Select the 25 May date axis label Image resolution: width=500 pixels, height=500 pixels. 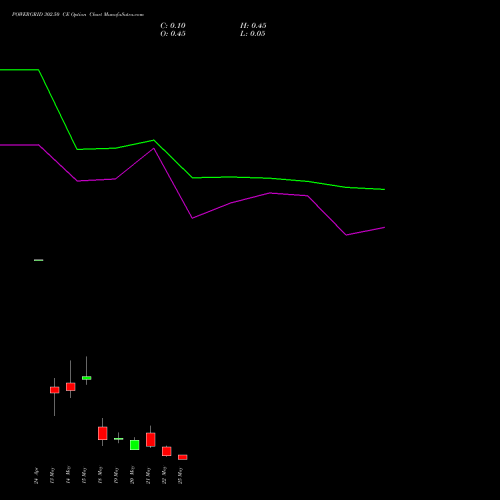[x=180, y=475]
